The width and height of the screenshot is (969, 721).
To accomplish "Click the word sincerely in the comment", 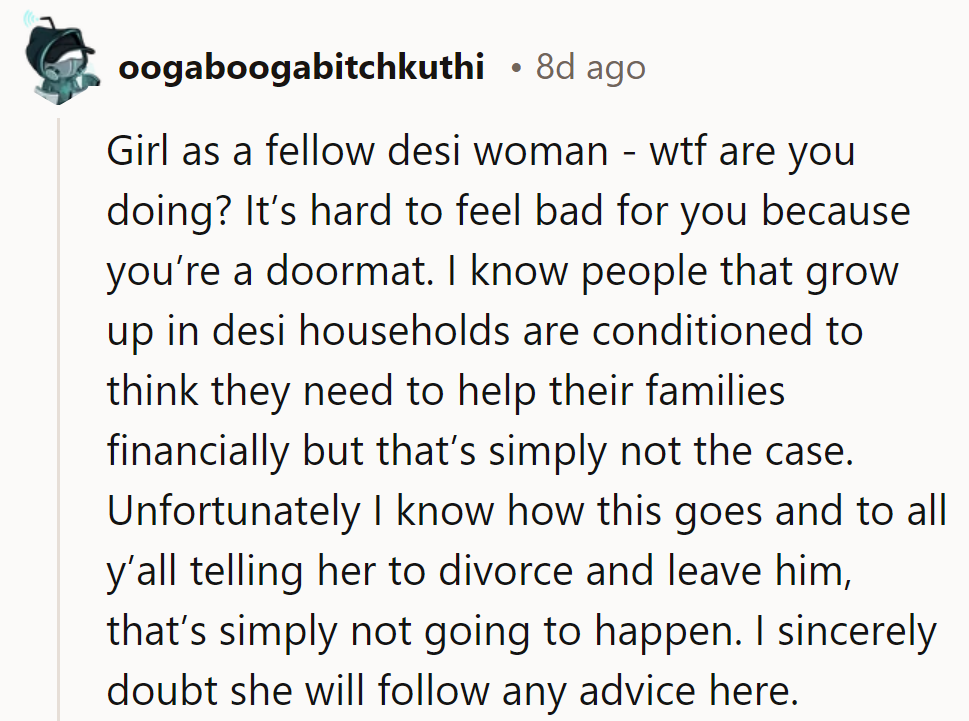I will point(857,631).
